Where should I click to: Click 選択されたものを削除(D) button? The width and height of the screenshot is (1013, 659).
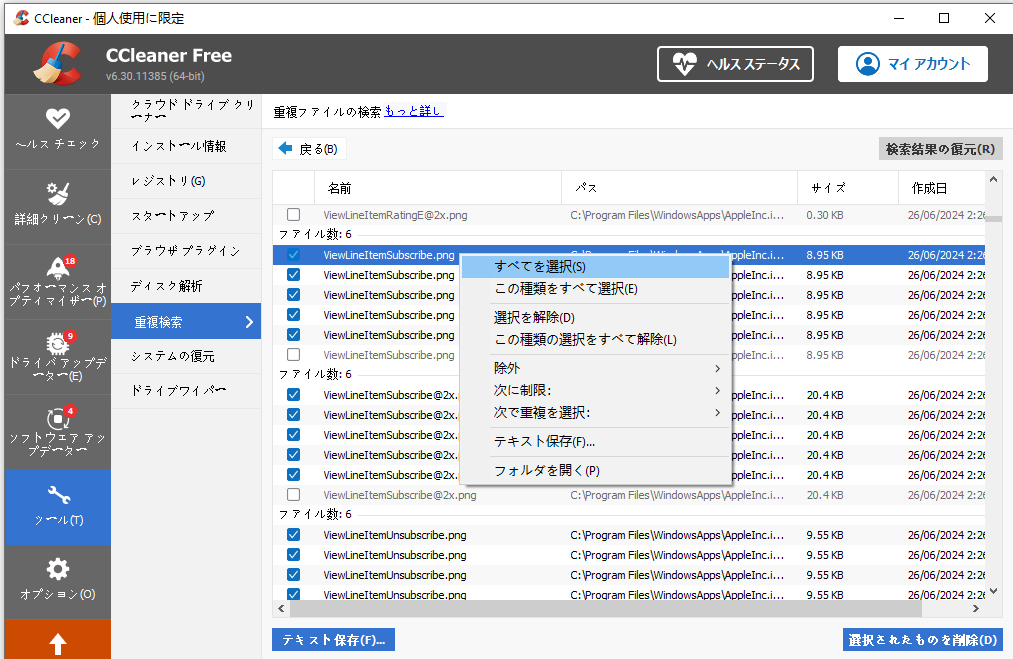[923, 640]
